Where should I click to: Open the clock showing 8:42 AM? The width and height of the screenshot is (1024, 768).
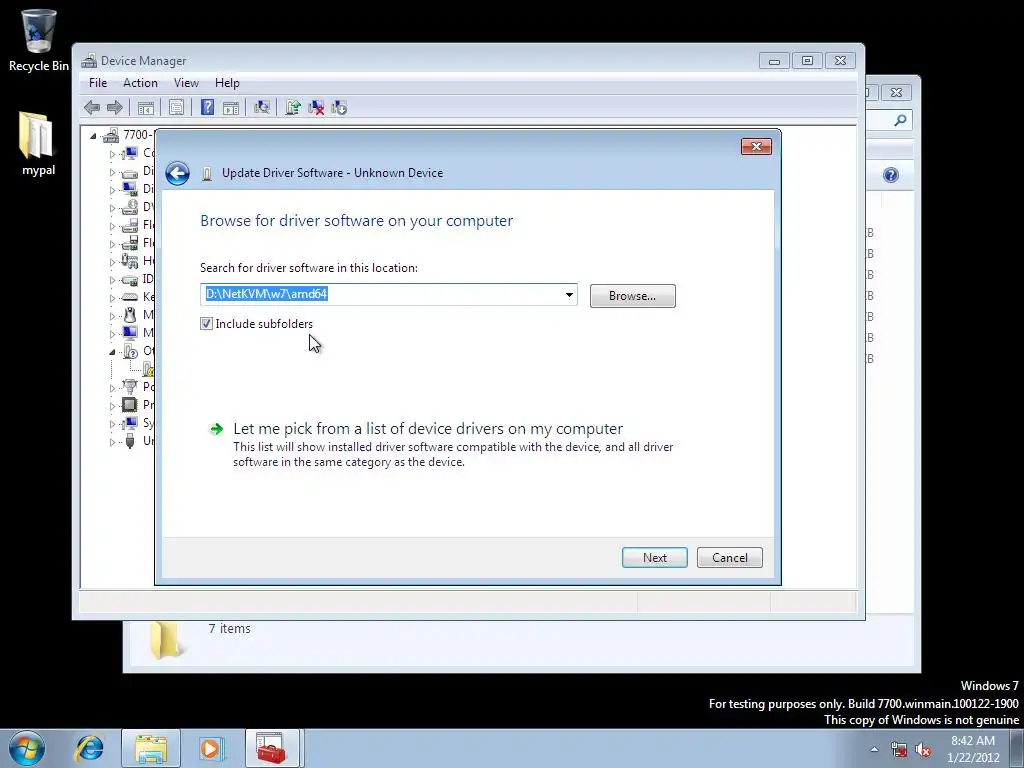pyautogui.click(x=972, y=749)
